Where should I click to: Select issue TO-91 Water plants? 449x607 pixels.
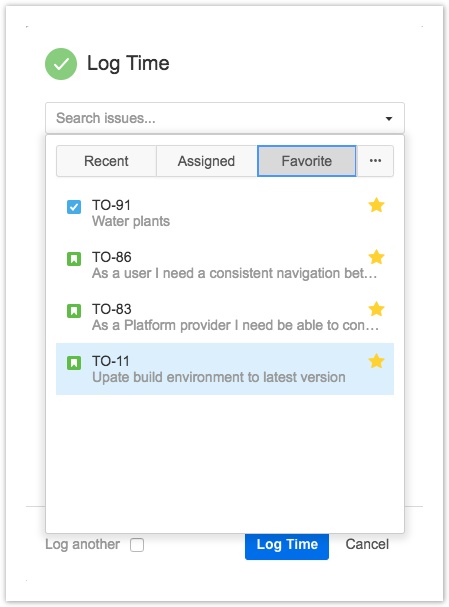[x=225, y=213]
